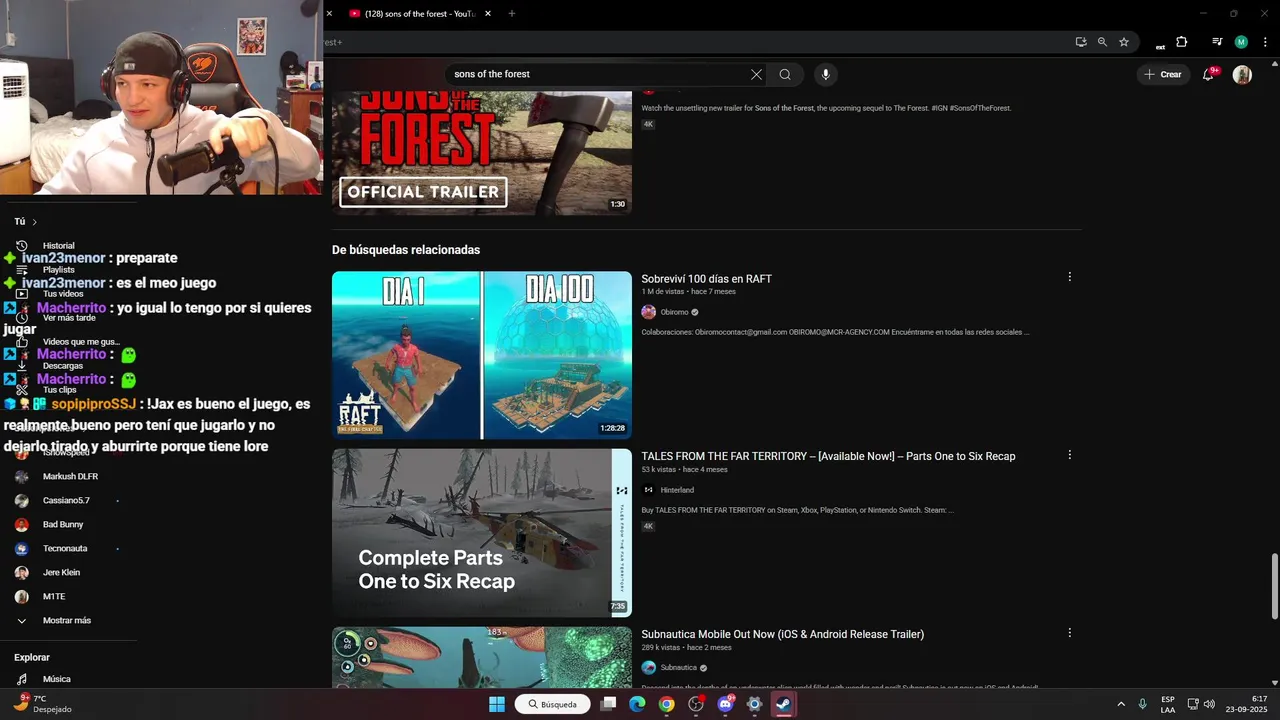The height and width of the screenshot is (720, 1280).
Task: Start voice search with microphone icon
Action: click(x=825, y=74)
